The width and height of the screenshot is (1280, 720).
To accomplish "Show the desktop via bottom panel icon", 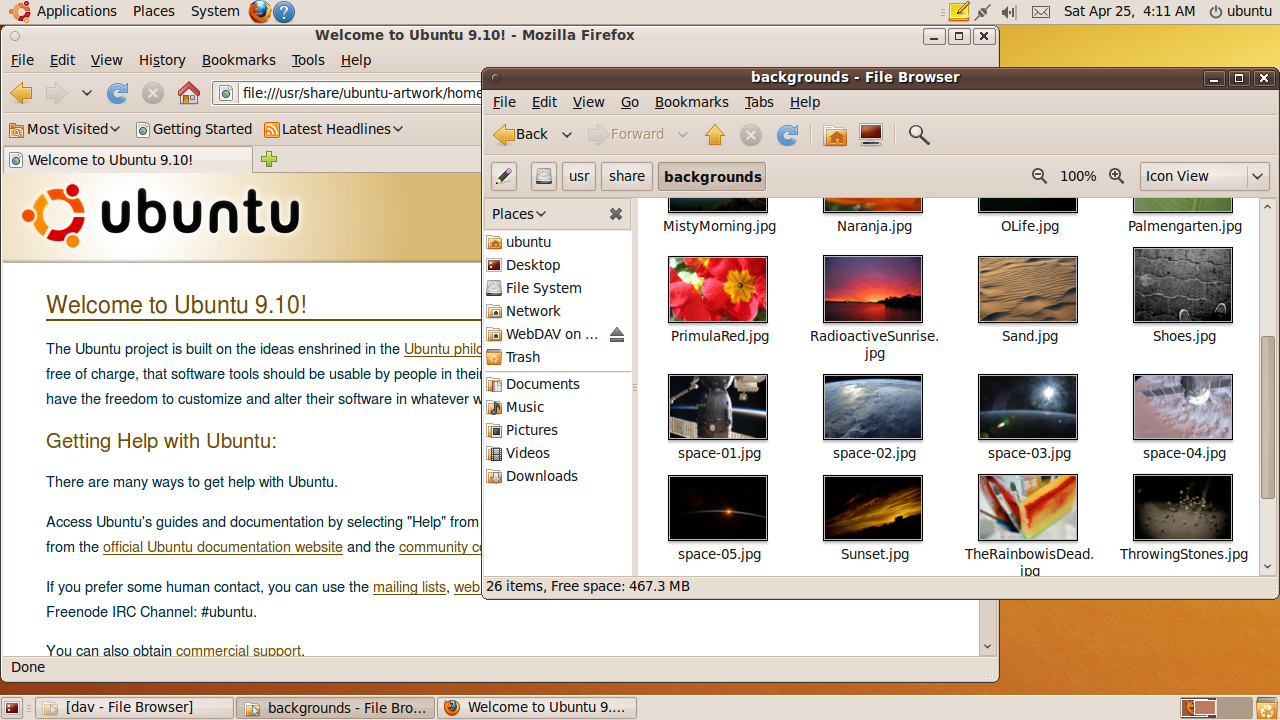I will pyautogui.click(x=12, y=708).
